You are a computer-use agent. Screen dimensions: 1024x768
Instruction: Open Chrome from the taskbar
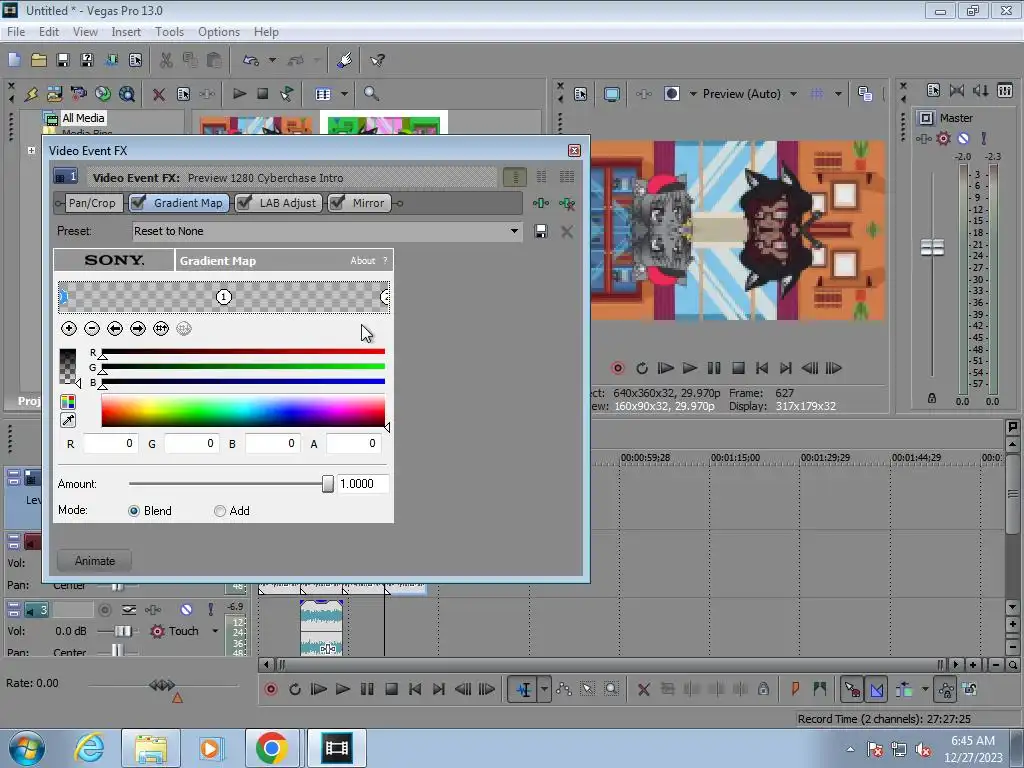click(x=272, y=748)
